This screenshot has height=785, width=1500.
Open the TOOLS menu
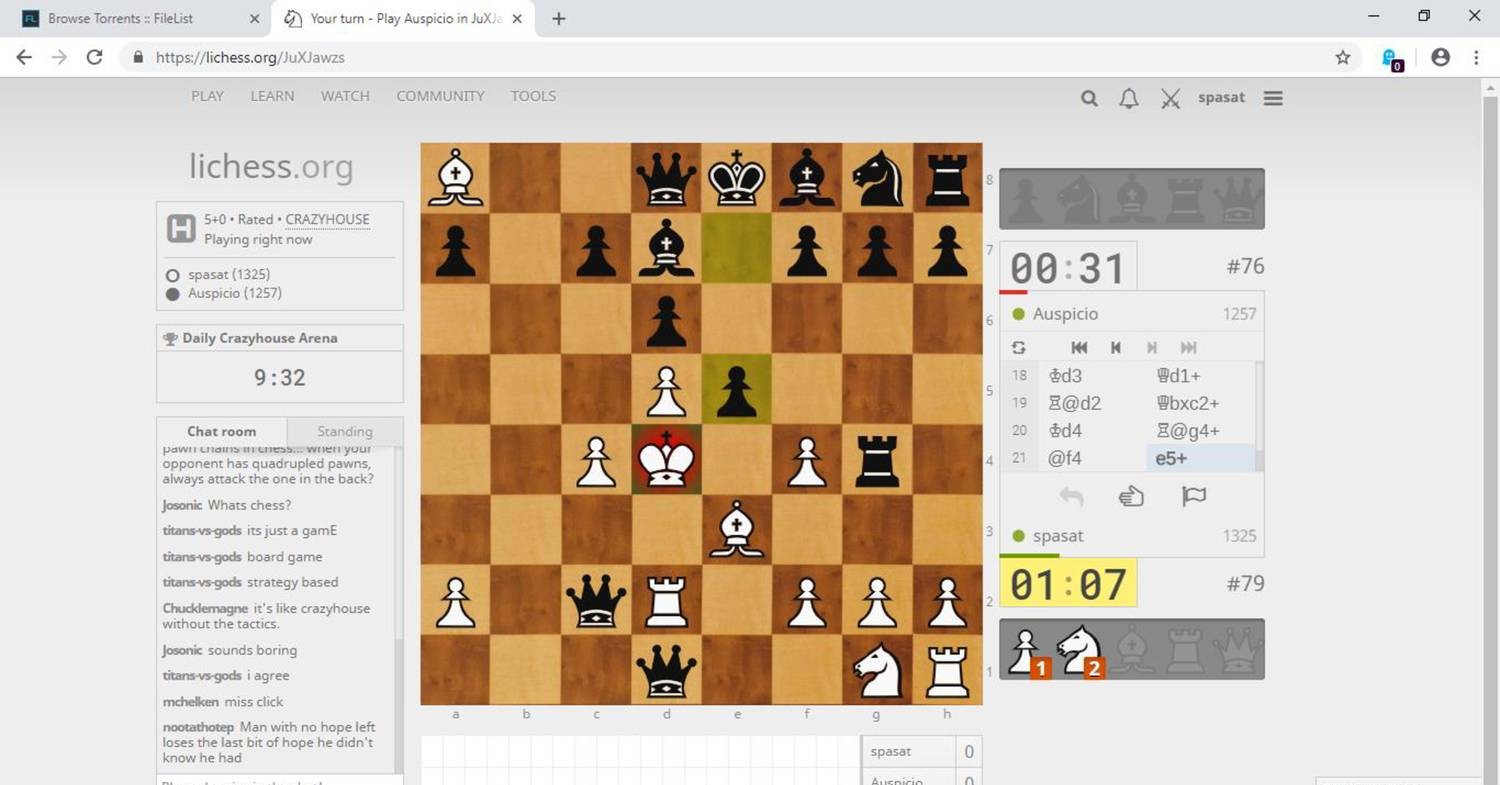533,95
